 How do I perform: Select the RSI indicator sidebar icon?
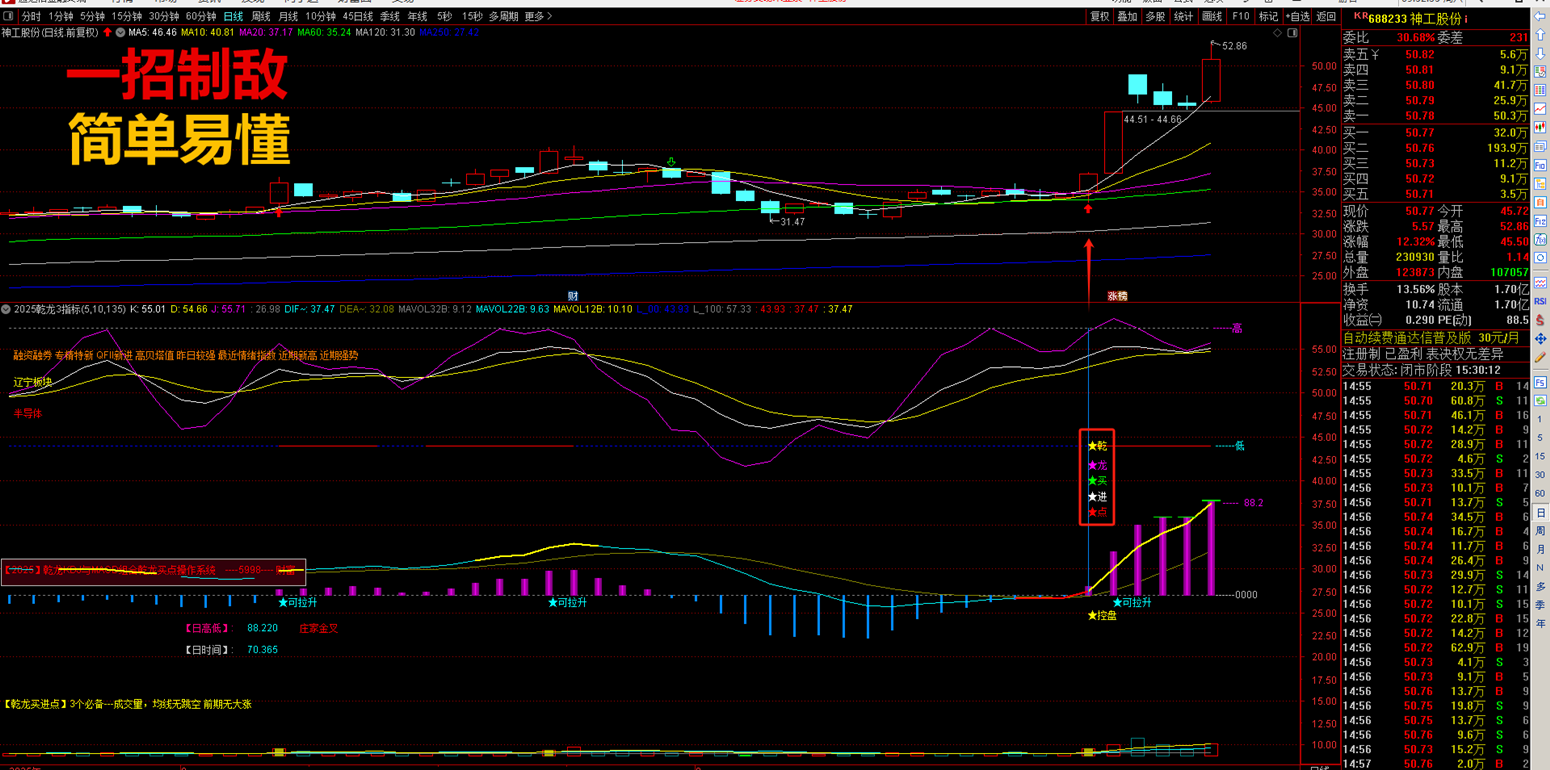pos(1540,301)
